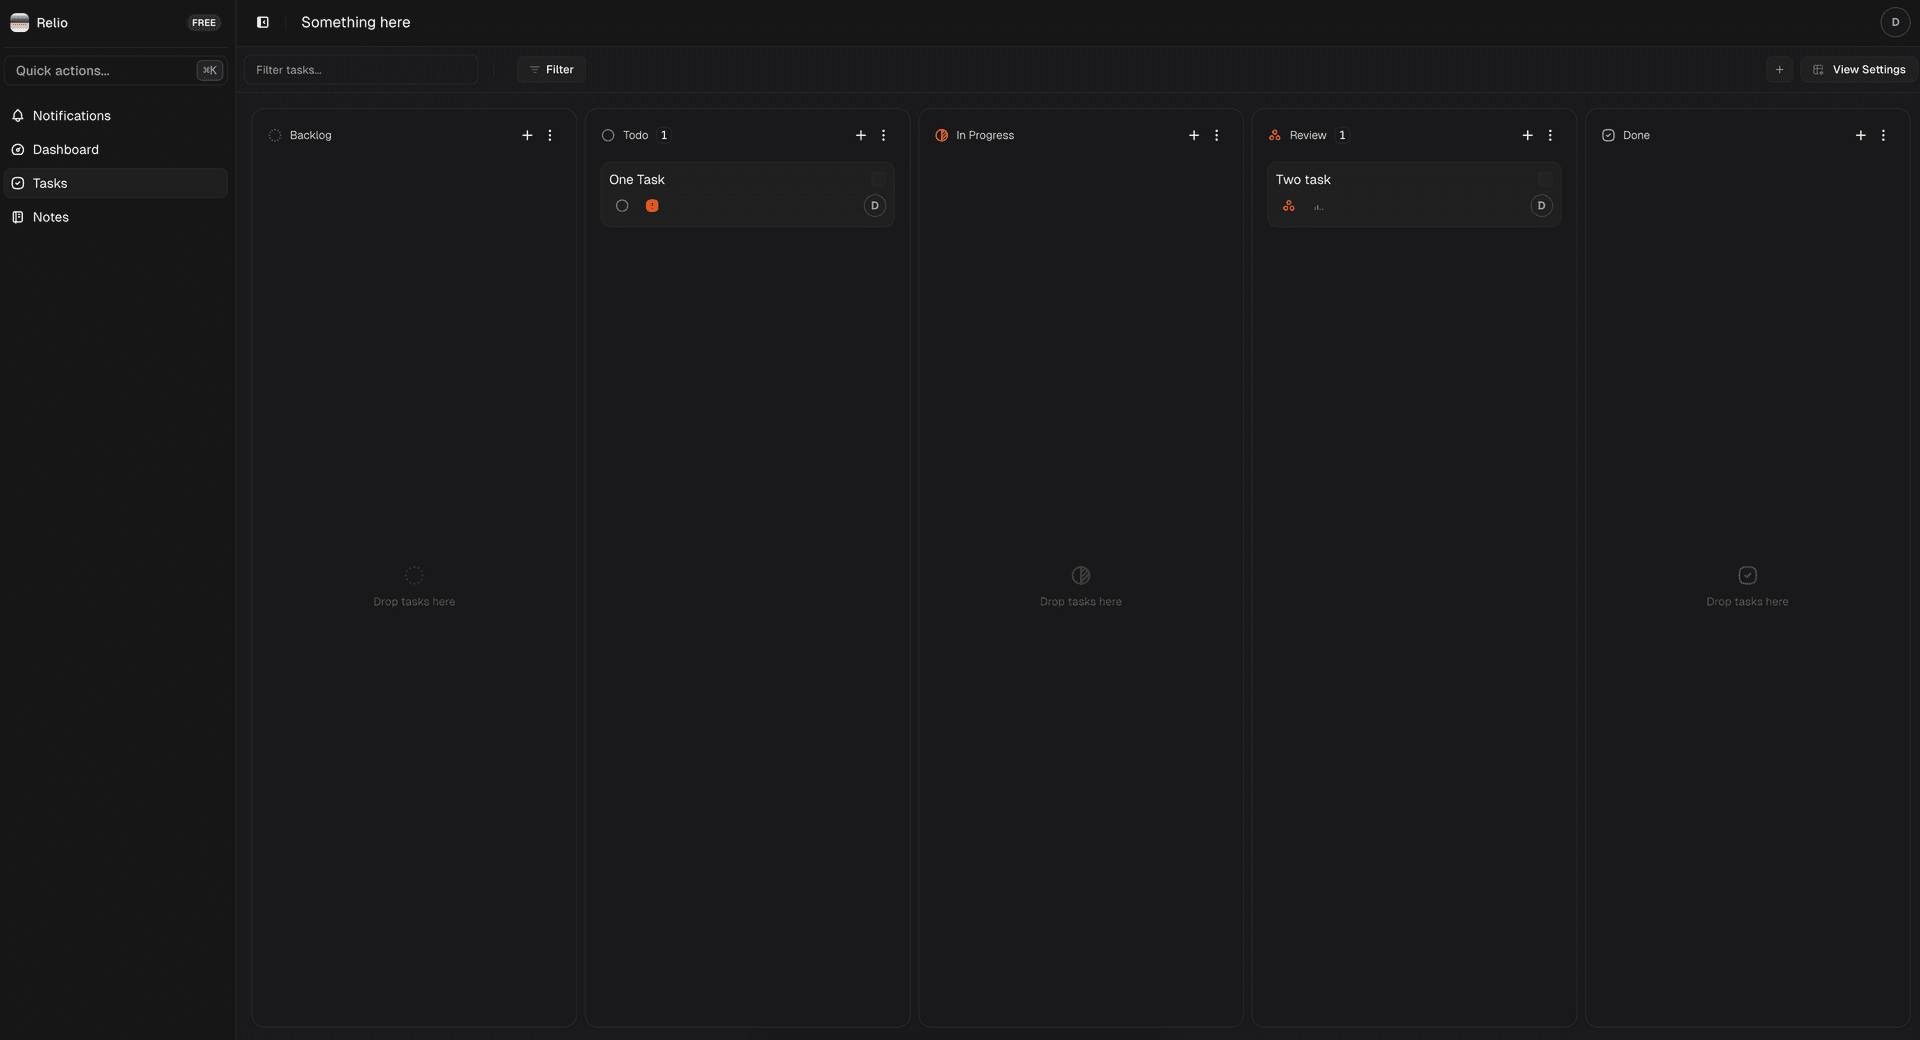The image size is (1920, 1040).
Task: Click the Filter tasks input field
Action: 362,69
